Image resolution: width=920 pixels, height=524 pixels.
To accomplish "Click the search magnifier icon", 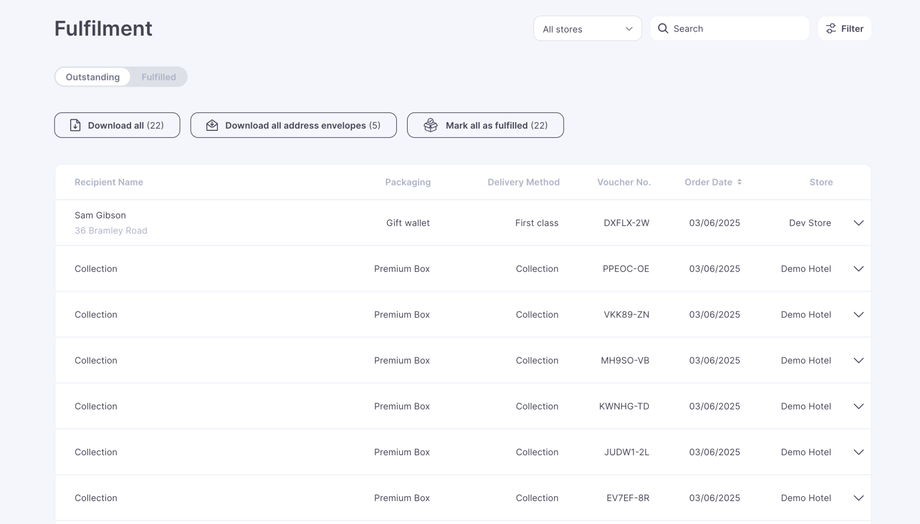I will point(663,29).
